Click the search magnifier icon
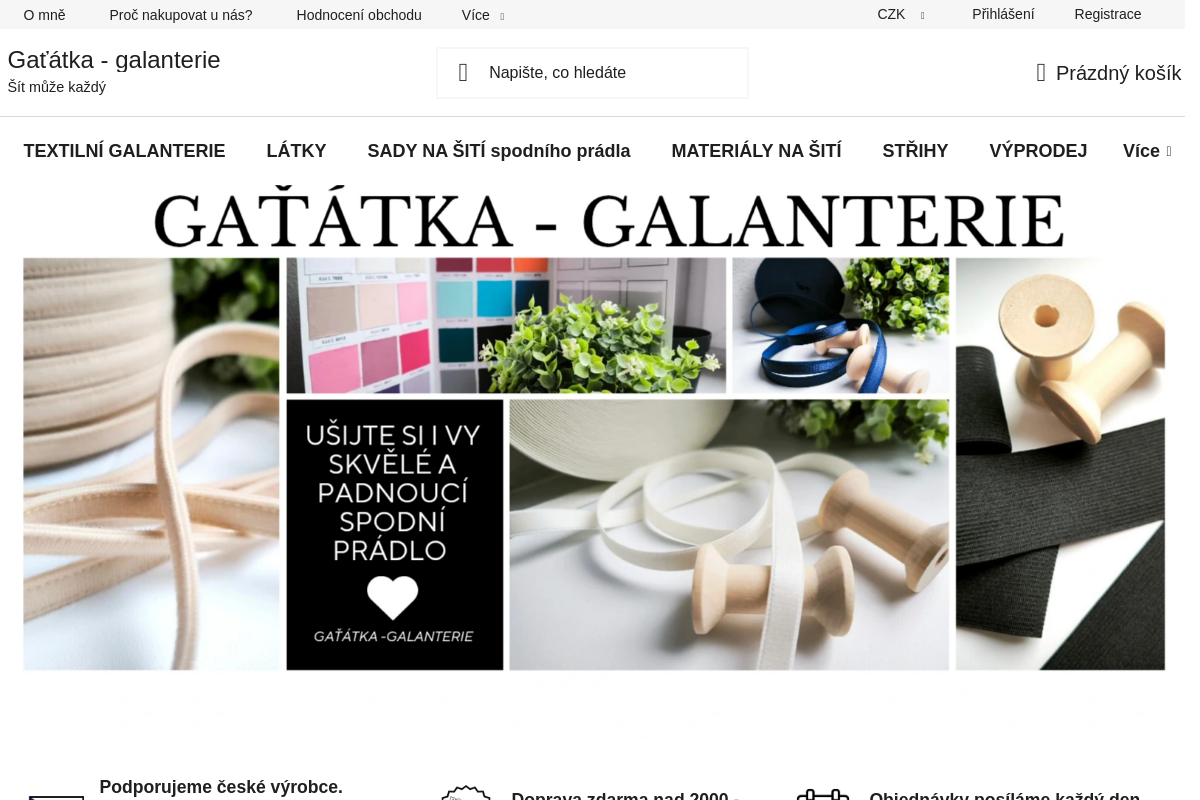The image size is (1200, 800). (462, 72)
